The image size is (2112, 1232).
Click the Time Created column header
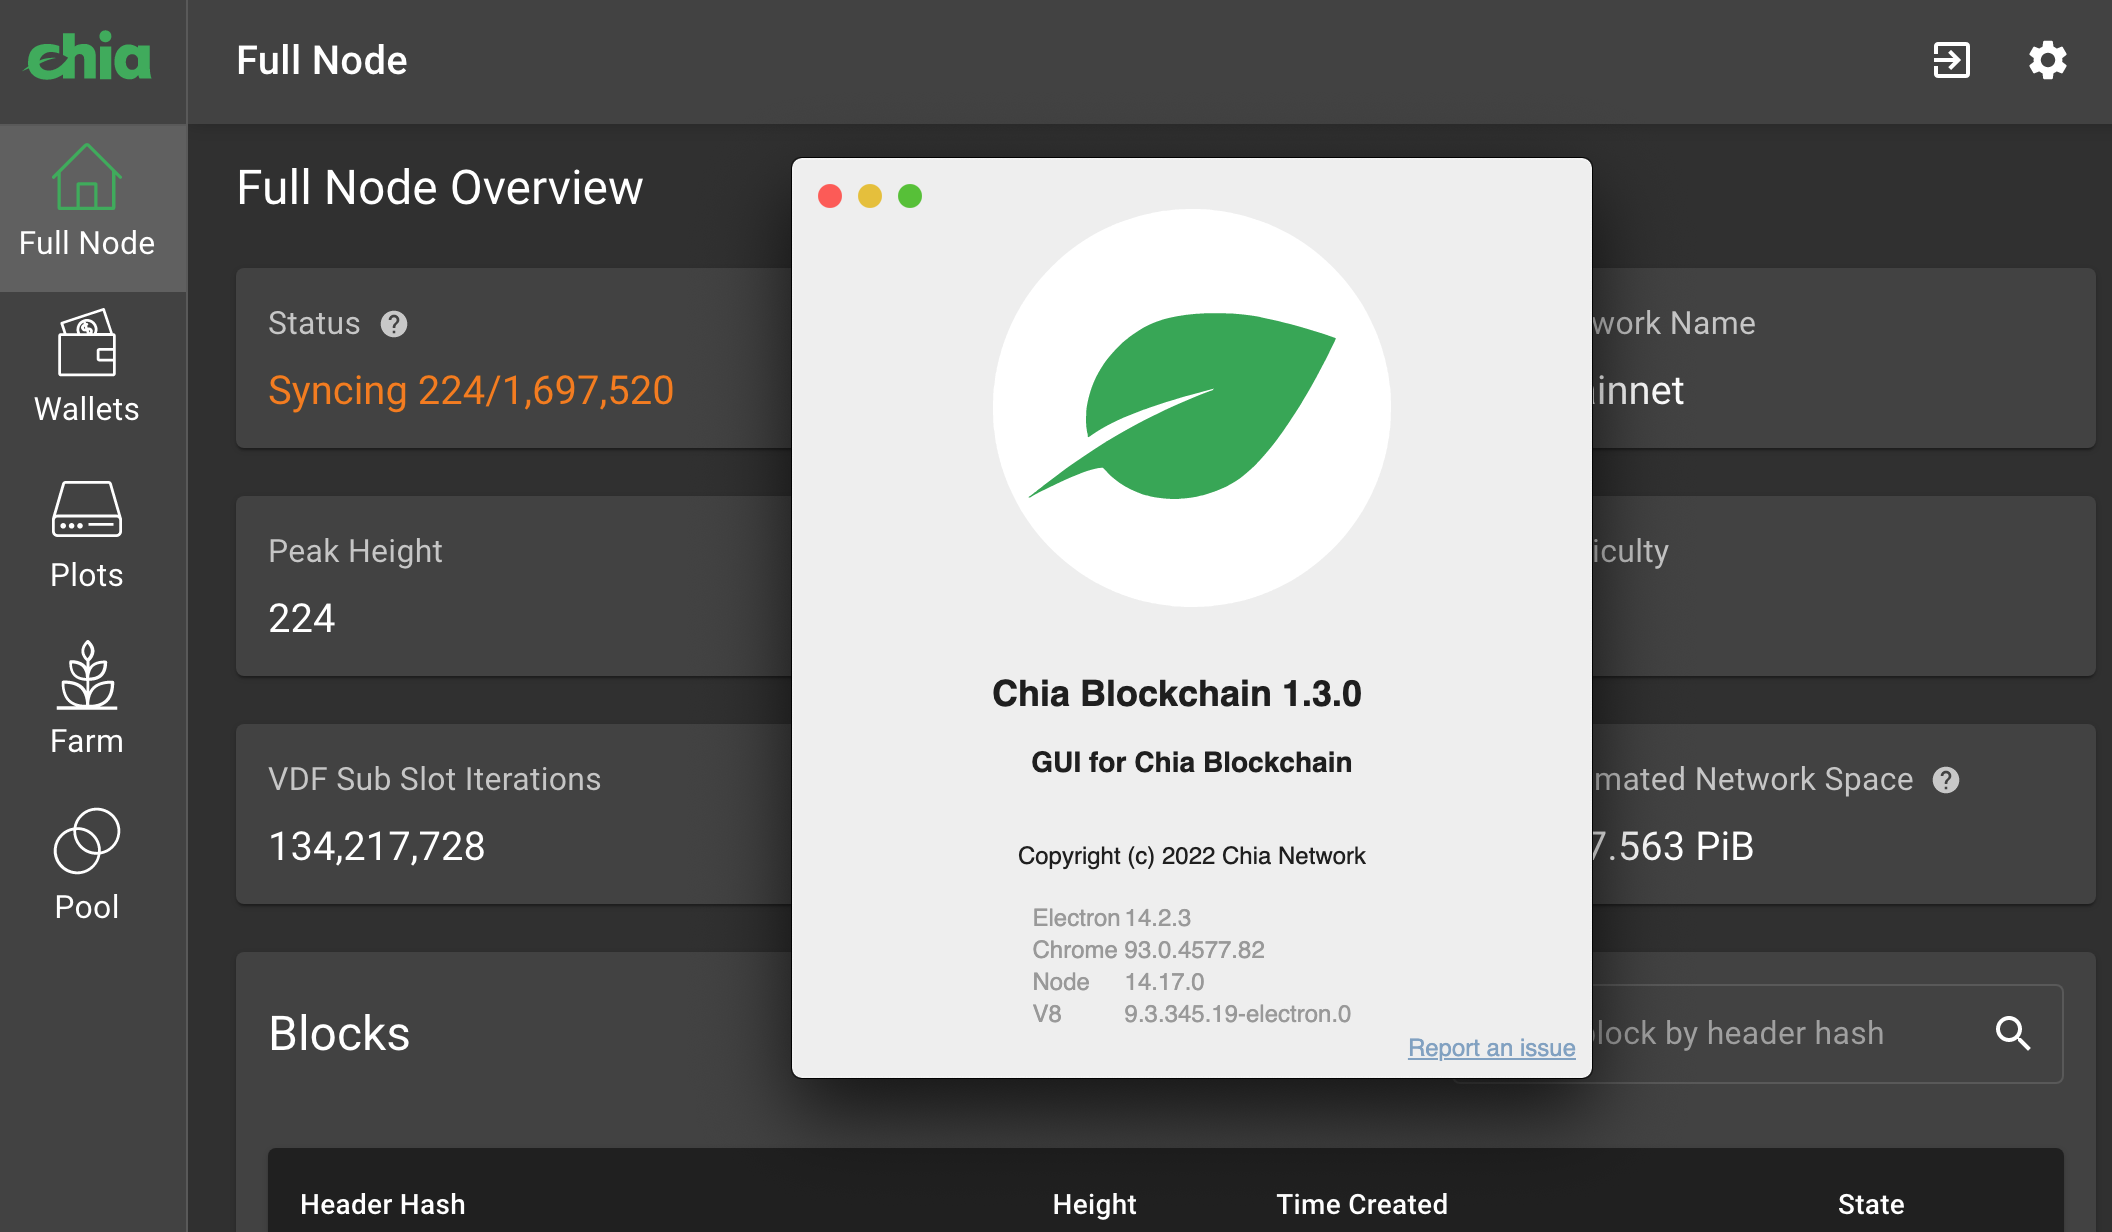point(1362,1204)
